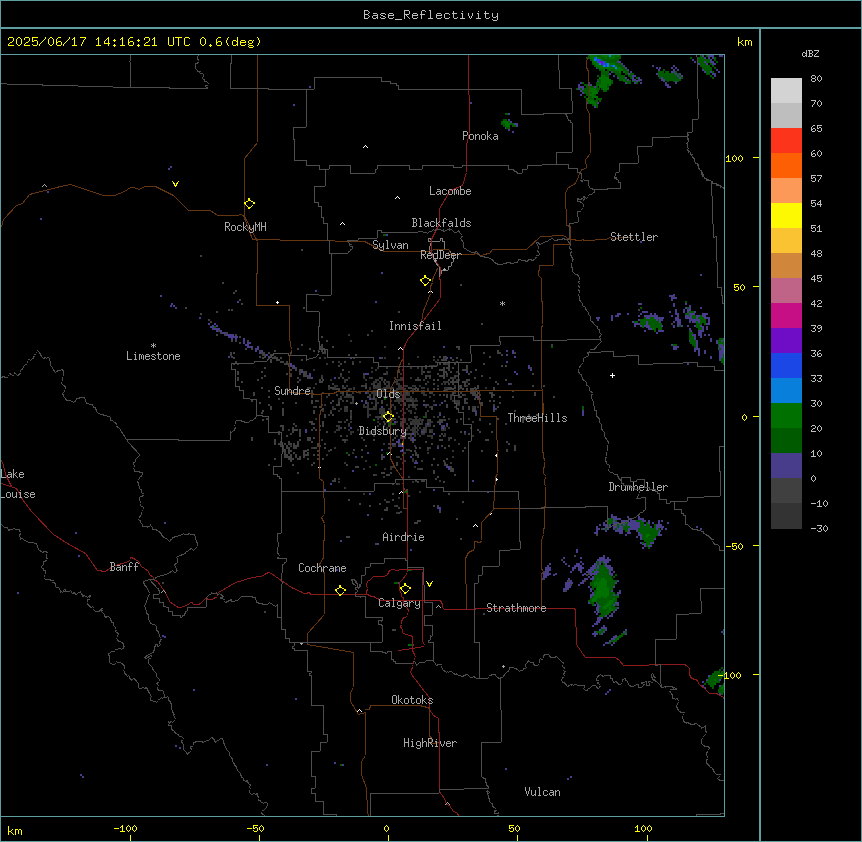Select the lightest grey swatch atop the legend
862x842 pixels.
pyautogui.click(x=786, y=90)
